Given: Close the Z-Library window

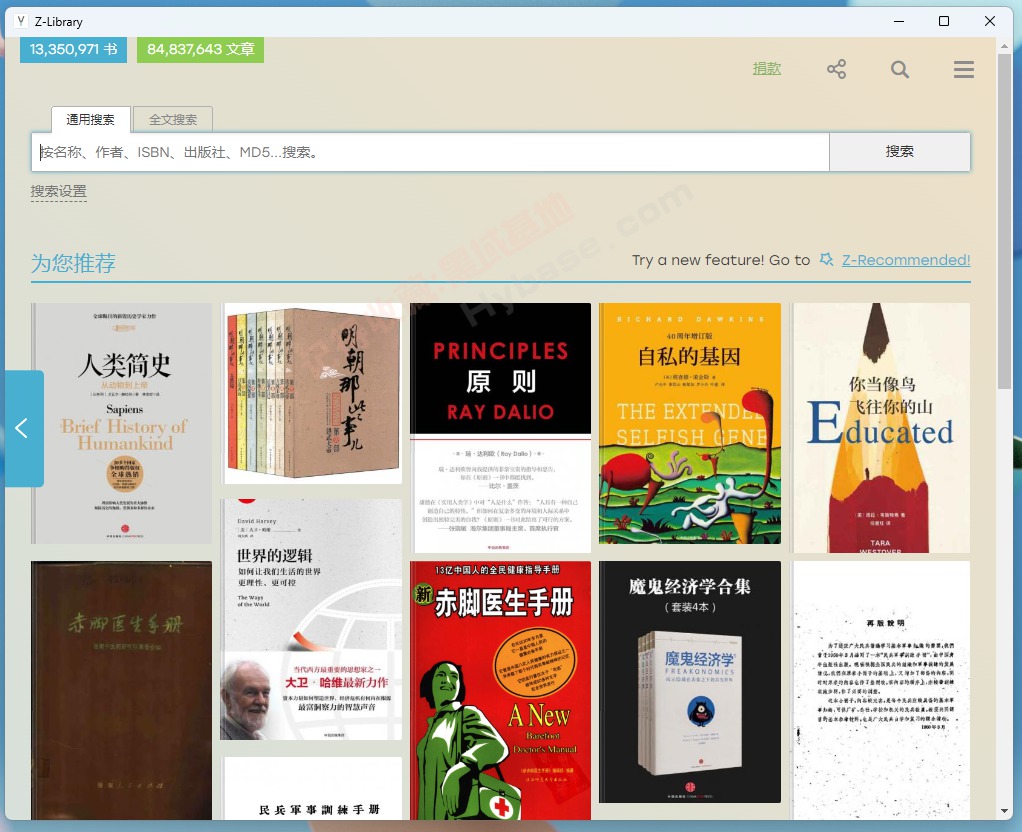Looking at the screenshot, I should tap(989, 22).
